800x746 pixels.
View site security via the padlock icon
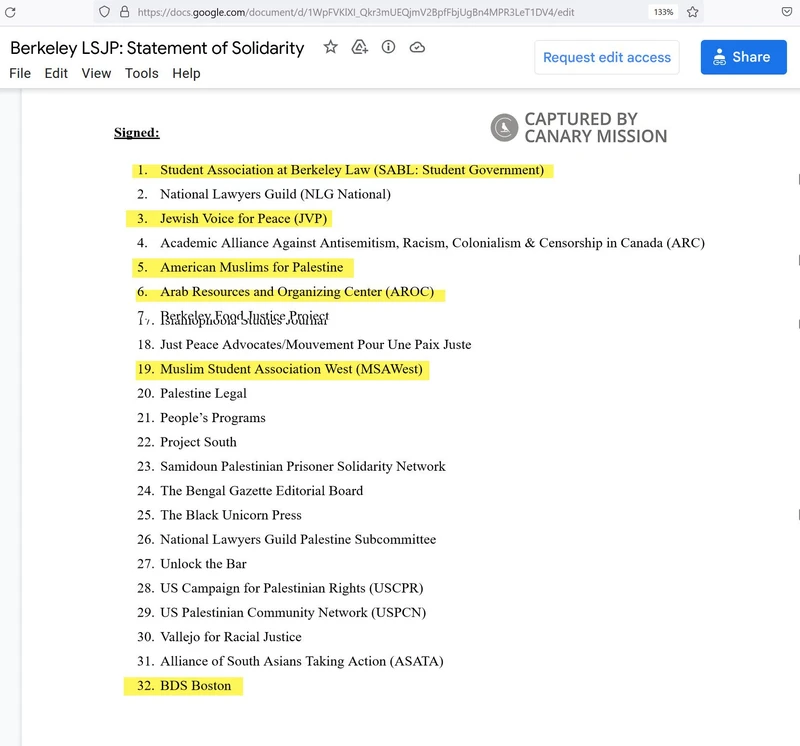tap(124, 12)
